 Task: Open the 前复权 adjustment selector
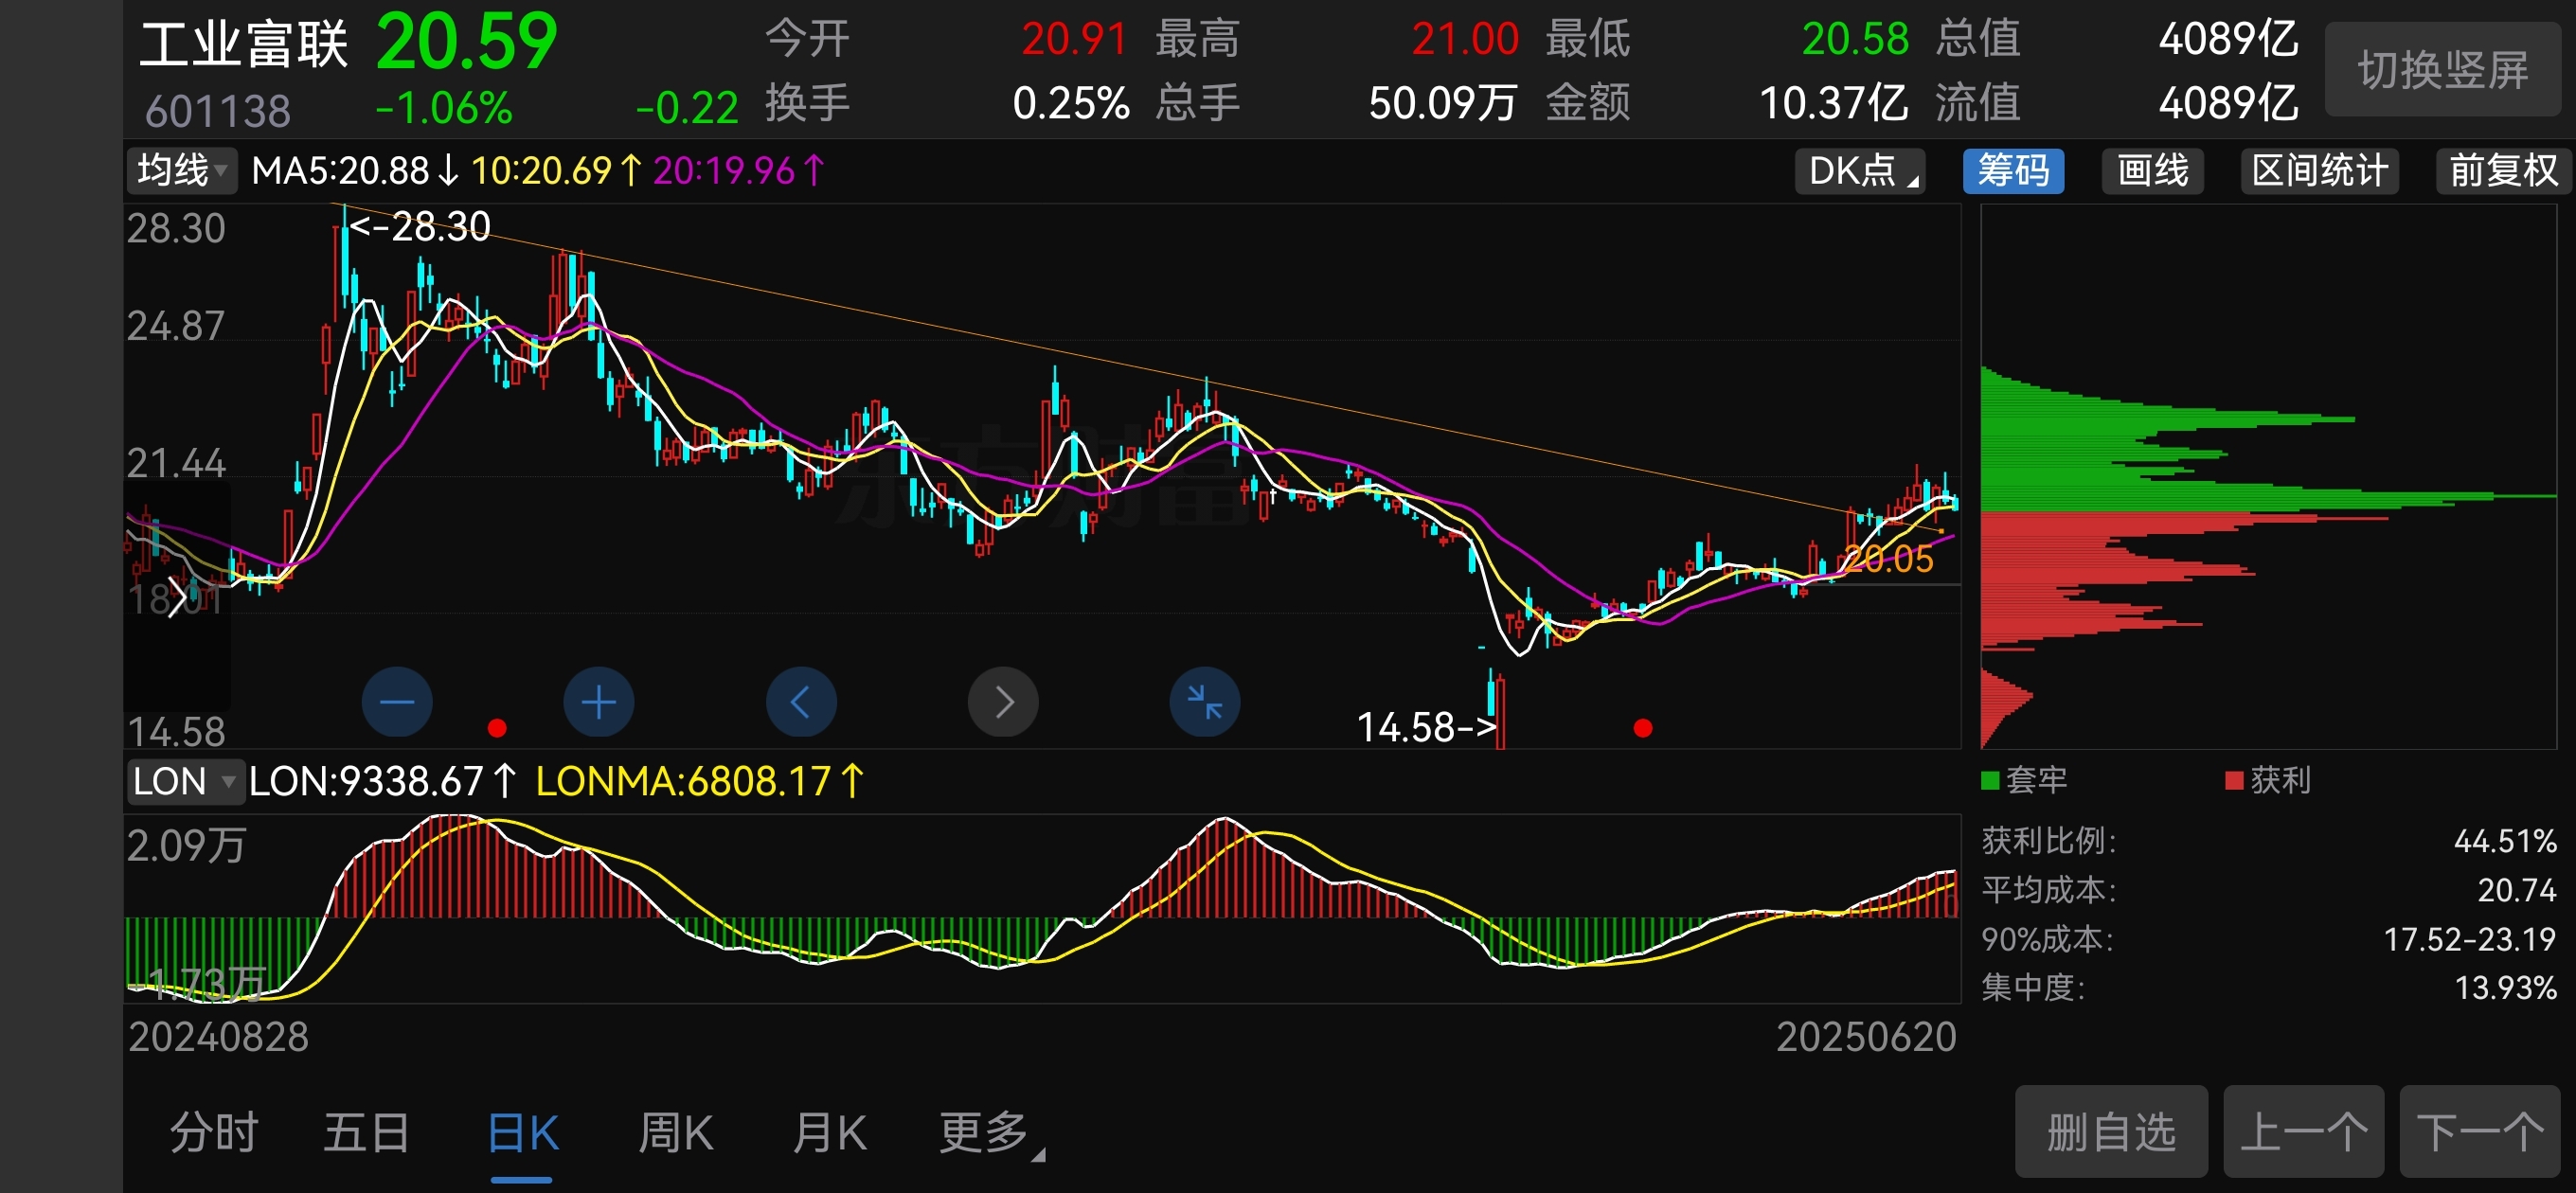click(x=2503, y=170)
